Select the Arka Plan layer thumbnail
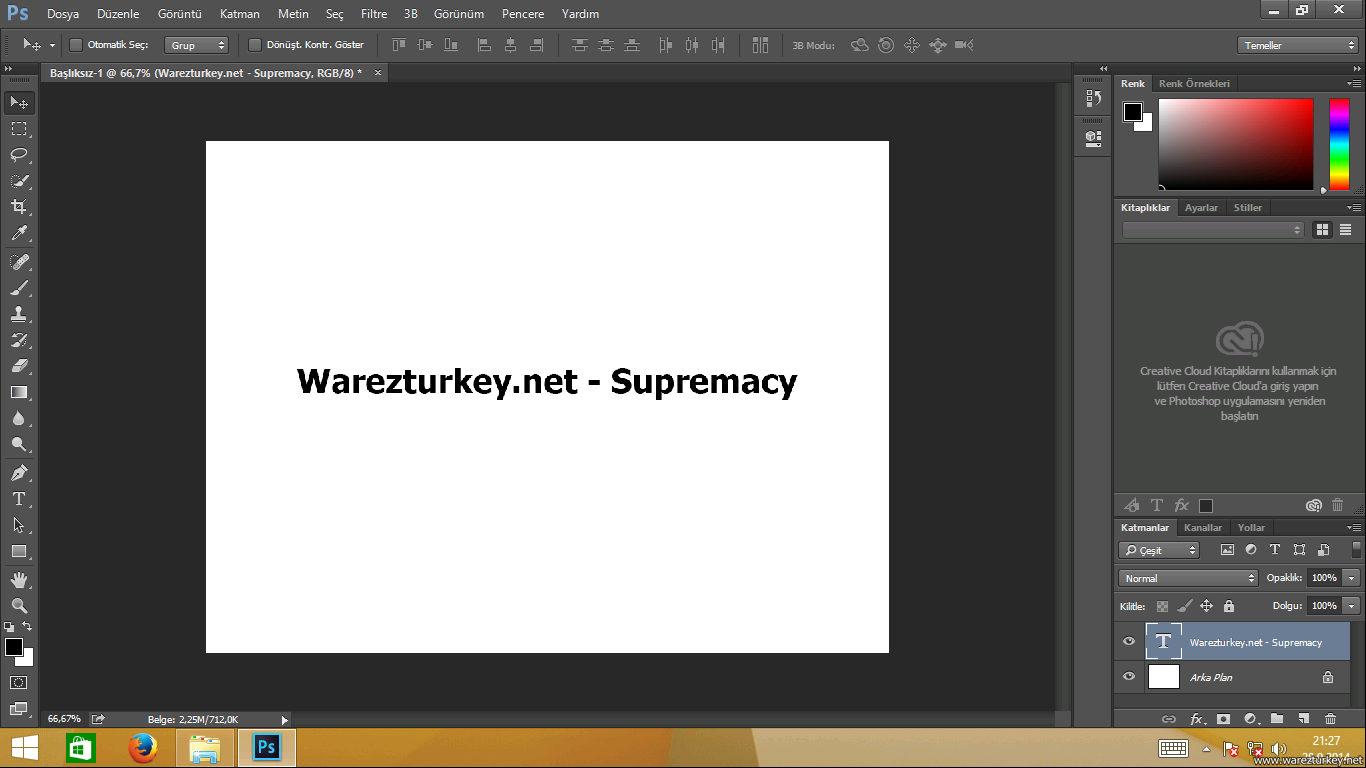 click(x=1164, y=677)
